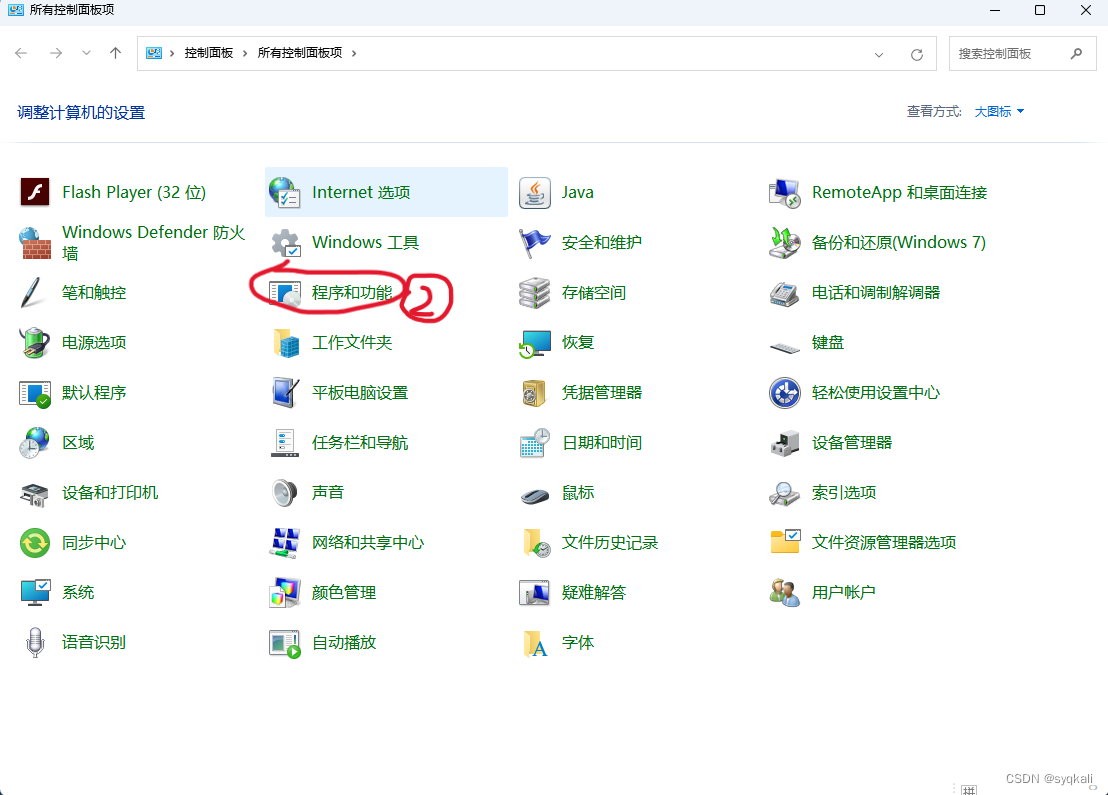Open 程序和功能 icon
The width and height of the screenshot is (1108, 795).
click(x=285, y=293)
